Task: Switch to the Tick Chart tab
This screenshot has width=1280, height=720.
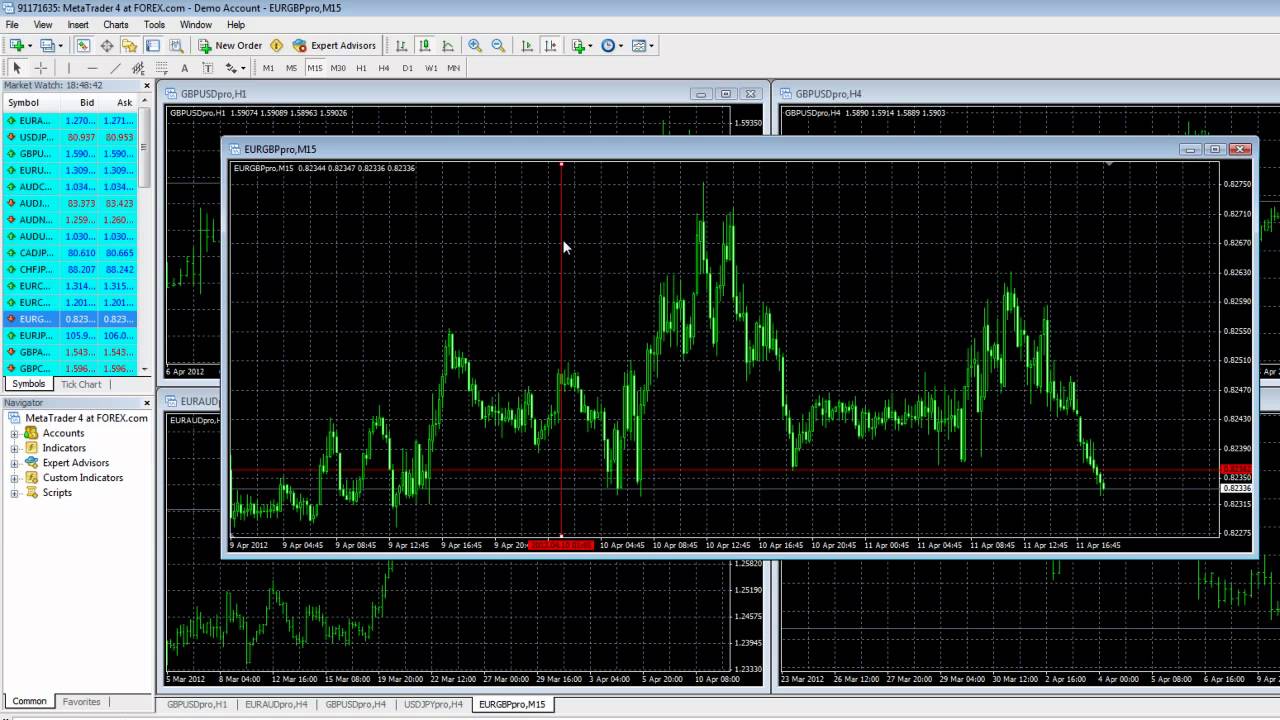Action: (81, 384)
